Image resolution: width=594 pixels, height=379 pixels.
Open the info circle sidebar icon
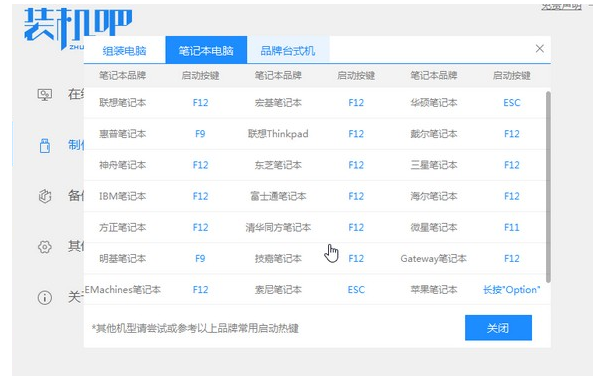point(45,298)
